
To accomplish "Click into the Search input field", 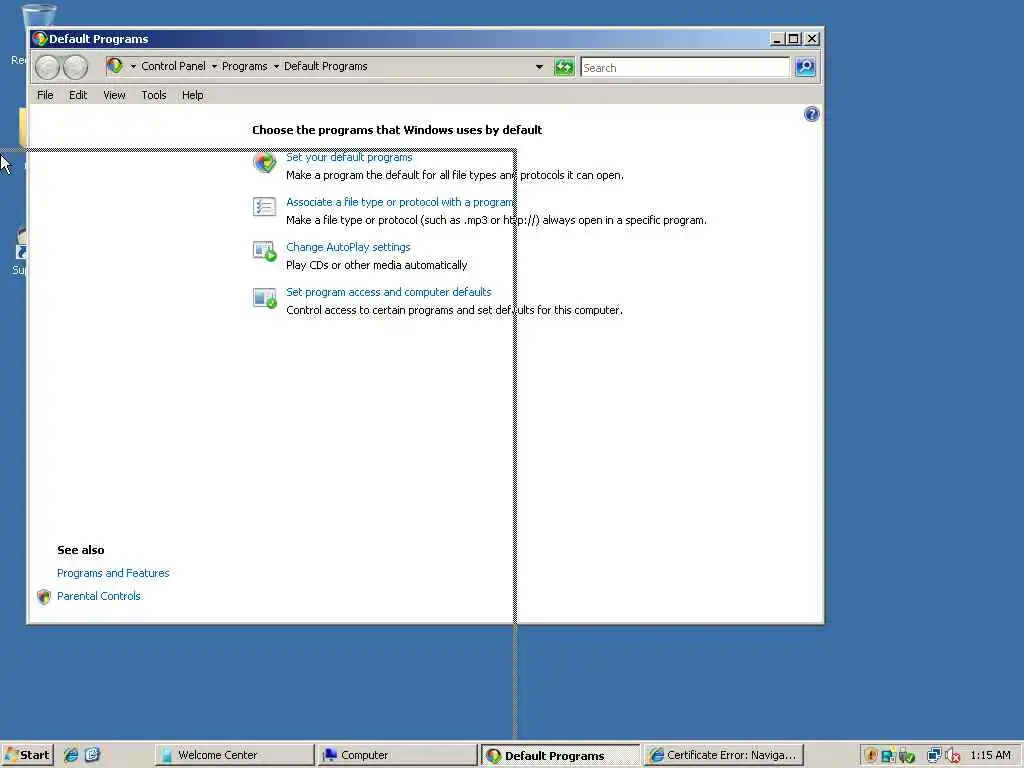I will [x=685, y=67].
